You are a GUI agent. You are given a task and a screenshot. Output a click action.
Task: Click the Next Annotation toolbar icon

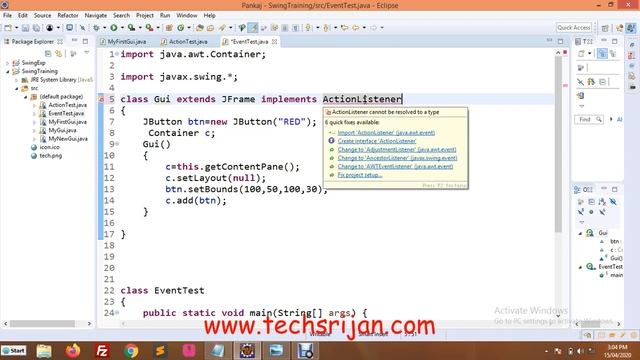point(309,28)
